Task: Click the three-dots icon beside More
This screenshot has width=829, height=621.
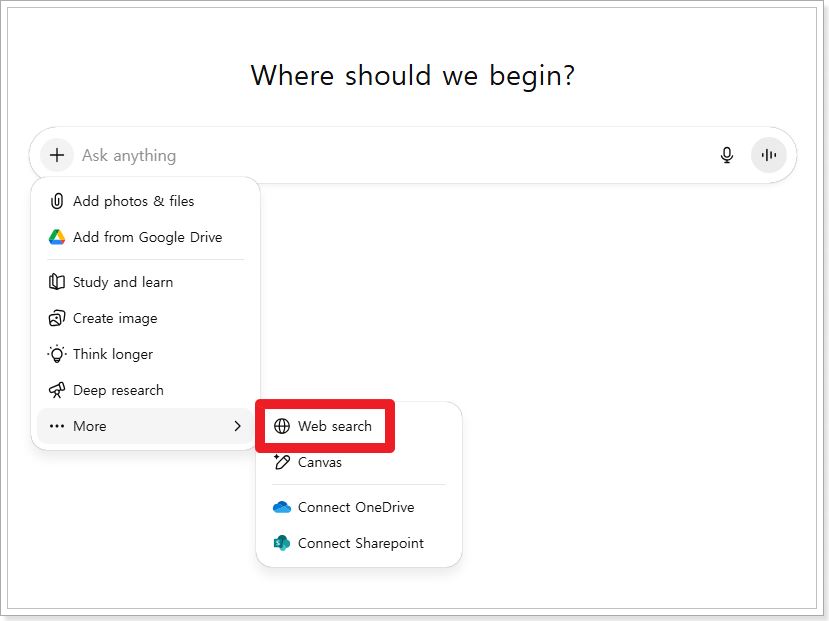Action: [57, 426]
